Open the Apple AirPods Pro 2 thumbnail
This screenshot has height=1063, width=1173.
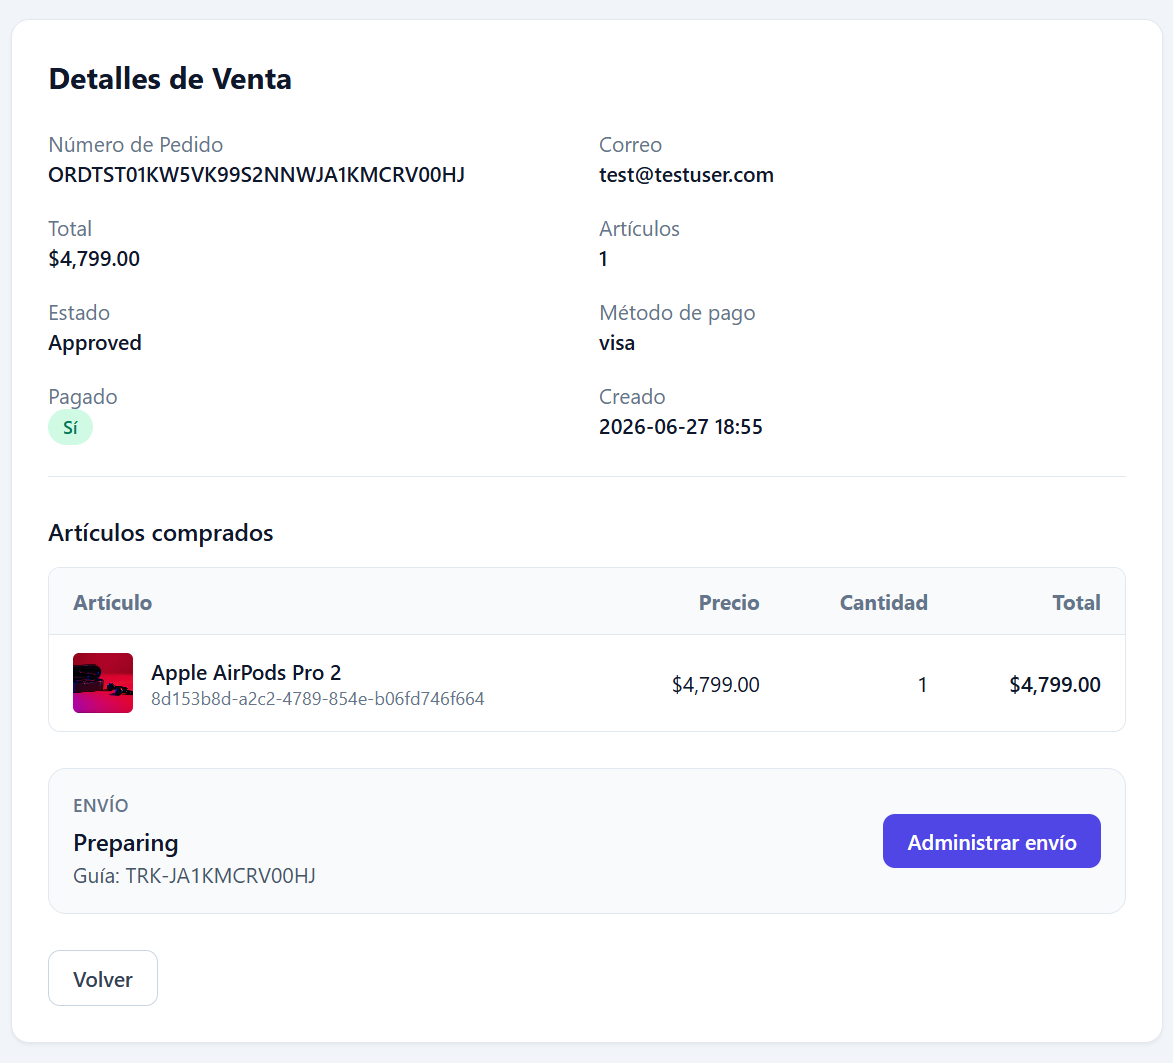click(102, 683)
